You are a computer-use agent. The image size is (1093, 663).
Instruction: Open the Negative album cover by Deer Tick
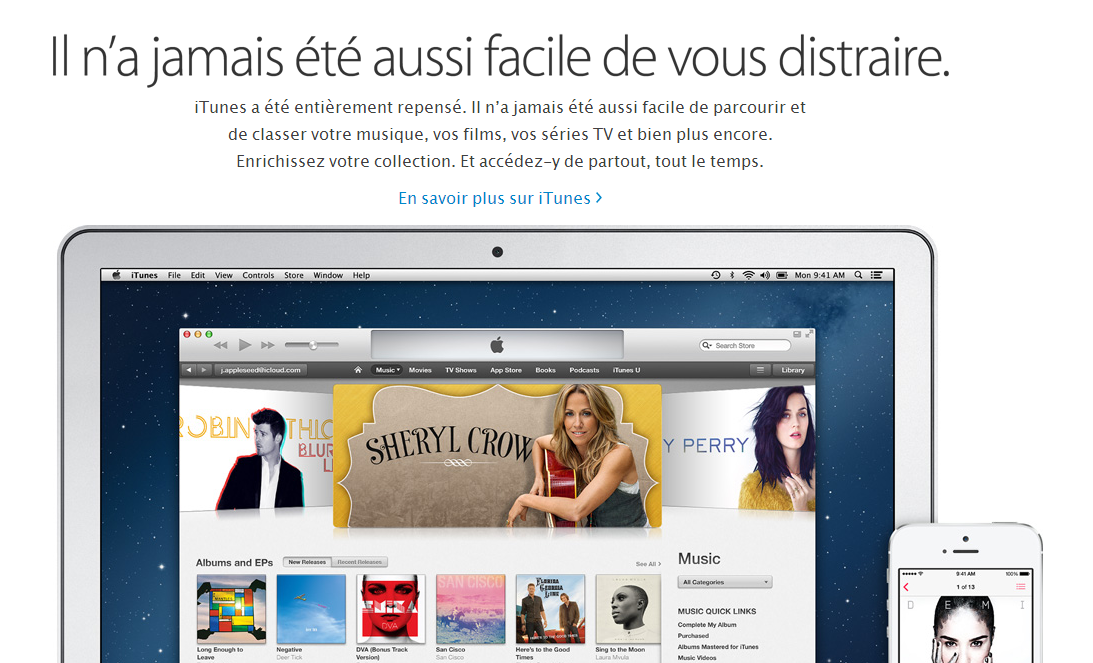tap(311, 609)
